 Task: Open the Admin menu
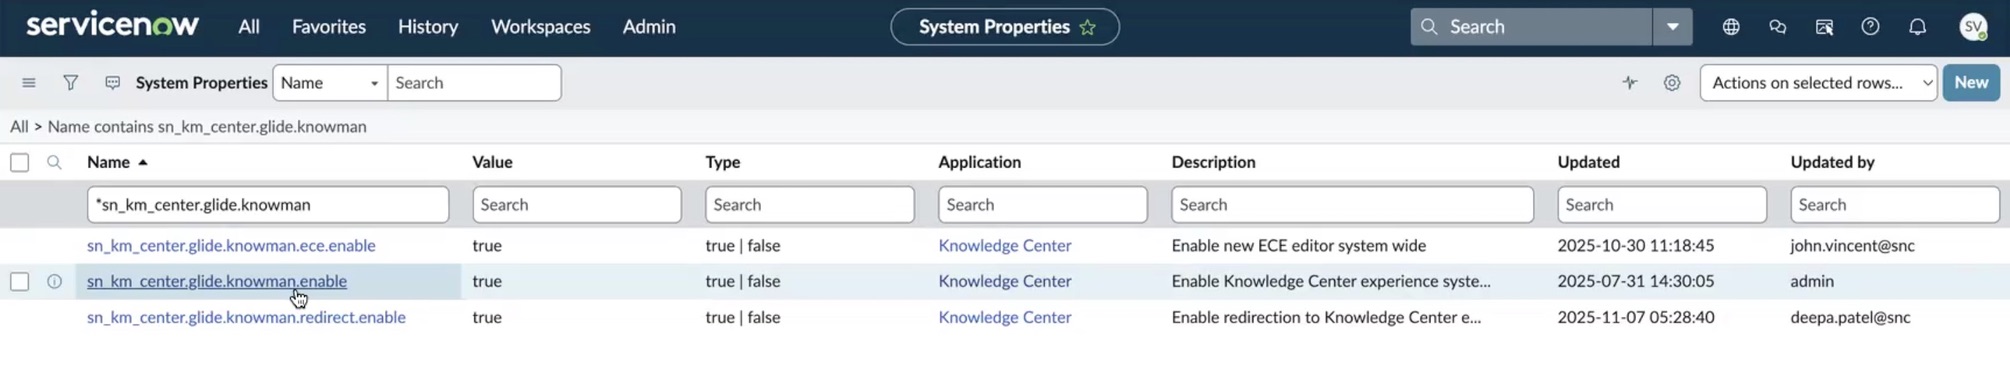pos(649,27)
